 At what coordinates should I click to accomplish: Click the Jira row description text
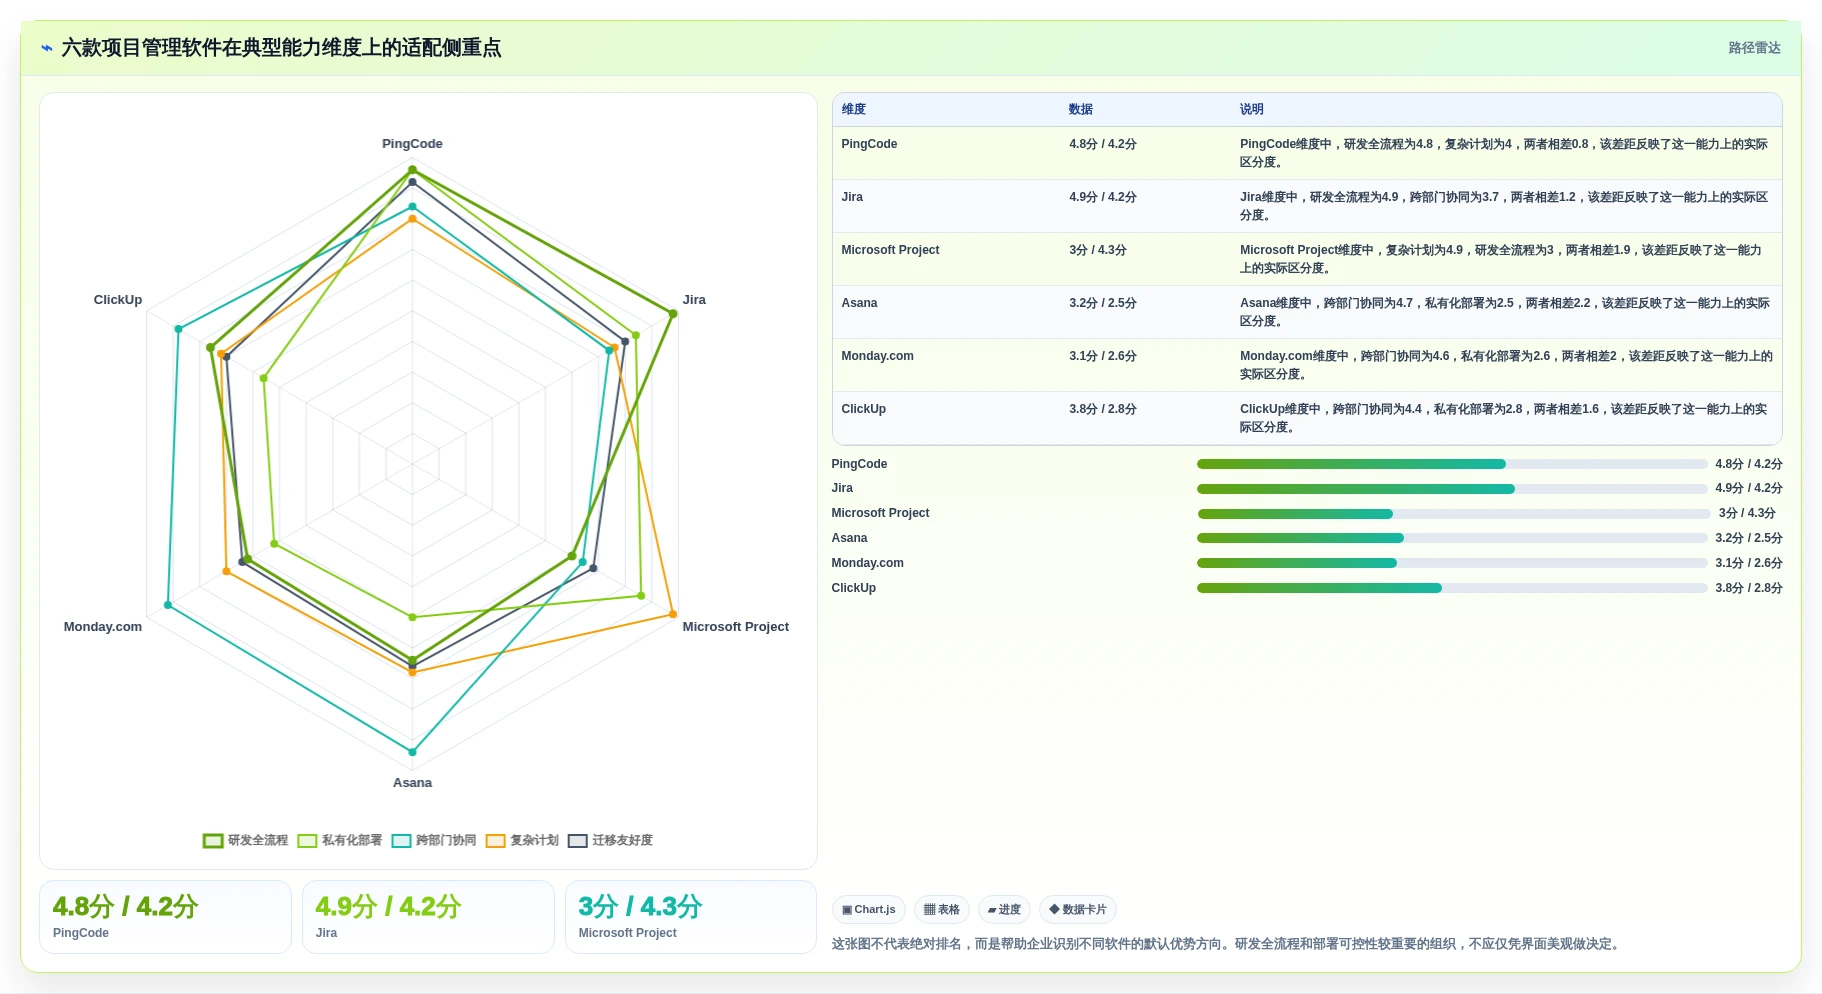[x=1505, y=206]
